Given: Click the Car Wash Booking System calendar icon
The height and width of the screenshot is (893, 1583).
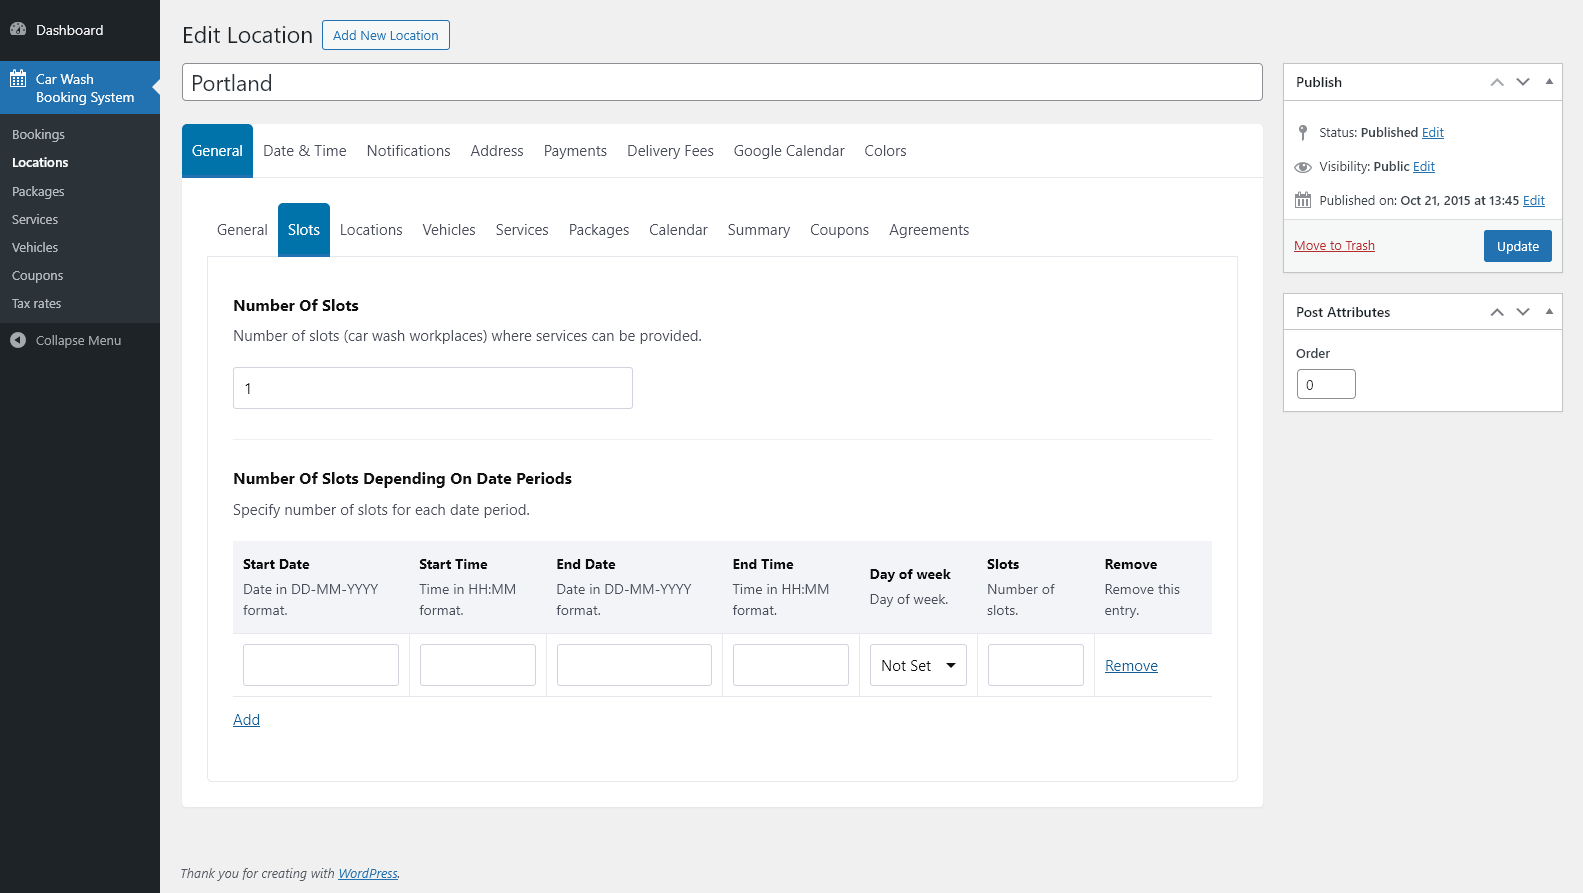Looking at the screenshot, I should [x=18, y=79].
